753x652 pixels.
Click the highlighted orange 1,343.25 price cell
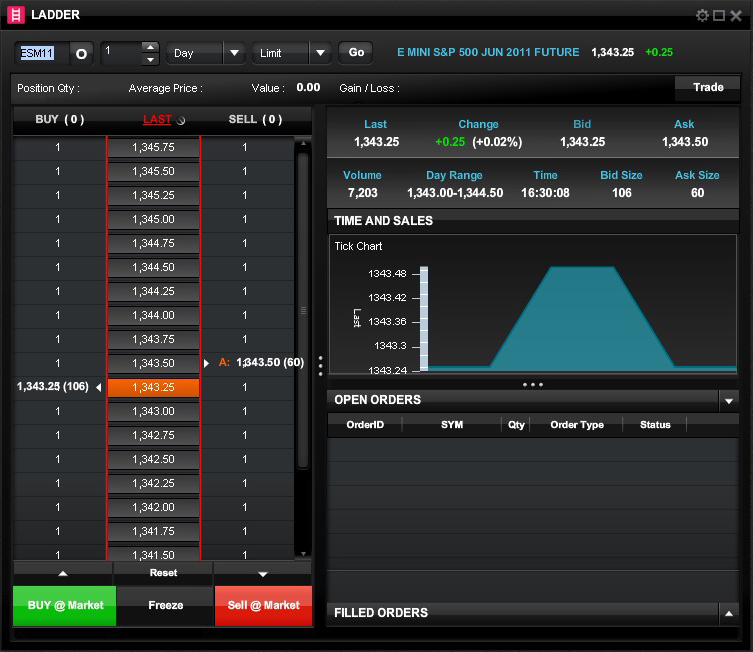pos(154,387)
